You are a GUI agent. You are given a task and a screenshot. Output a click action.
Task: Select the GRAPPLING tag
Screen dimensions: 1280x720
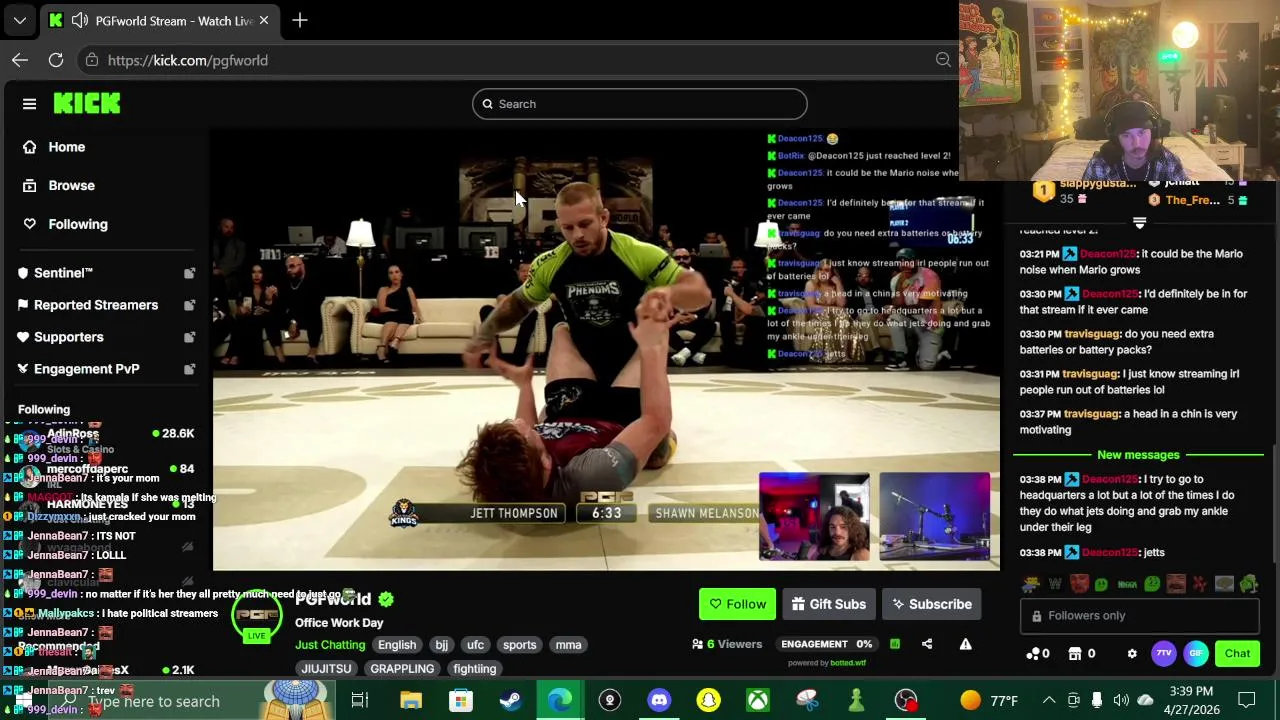click(402, 669)
